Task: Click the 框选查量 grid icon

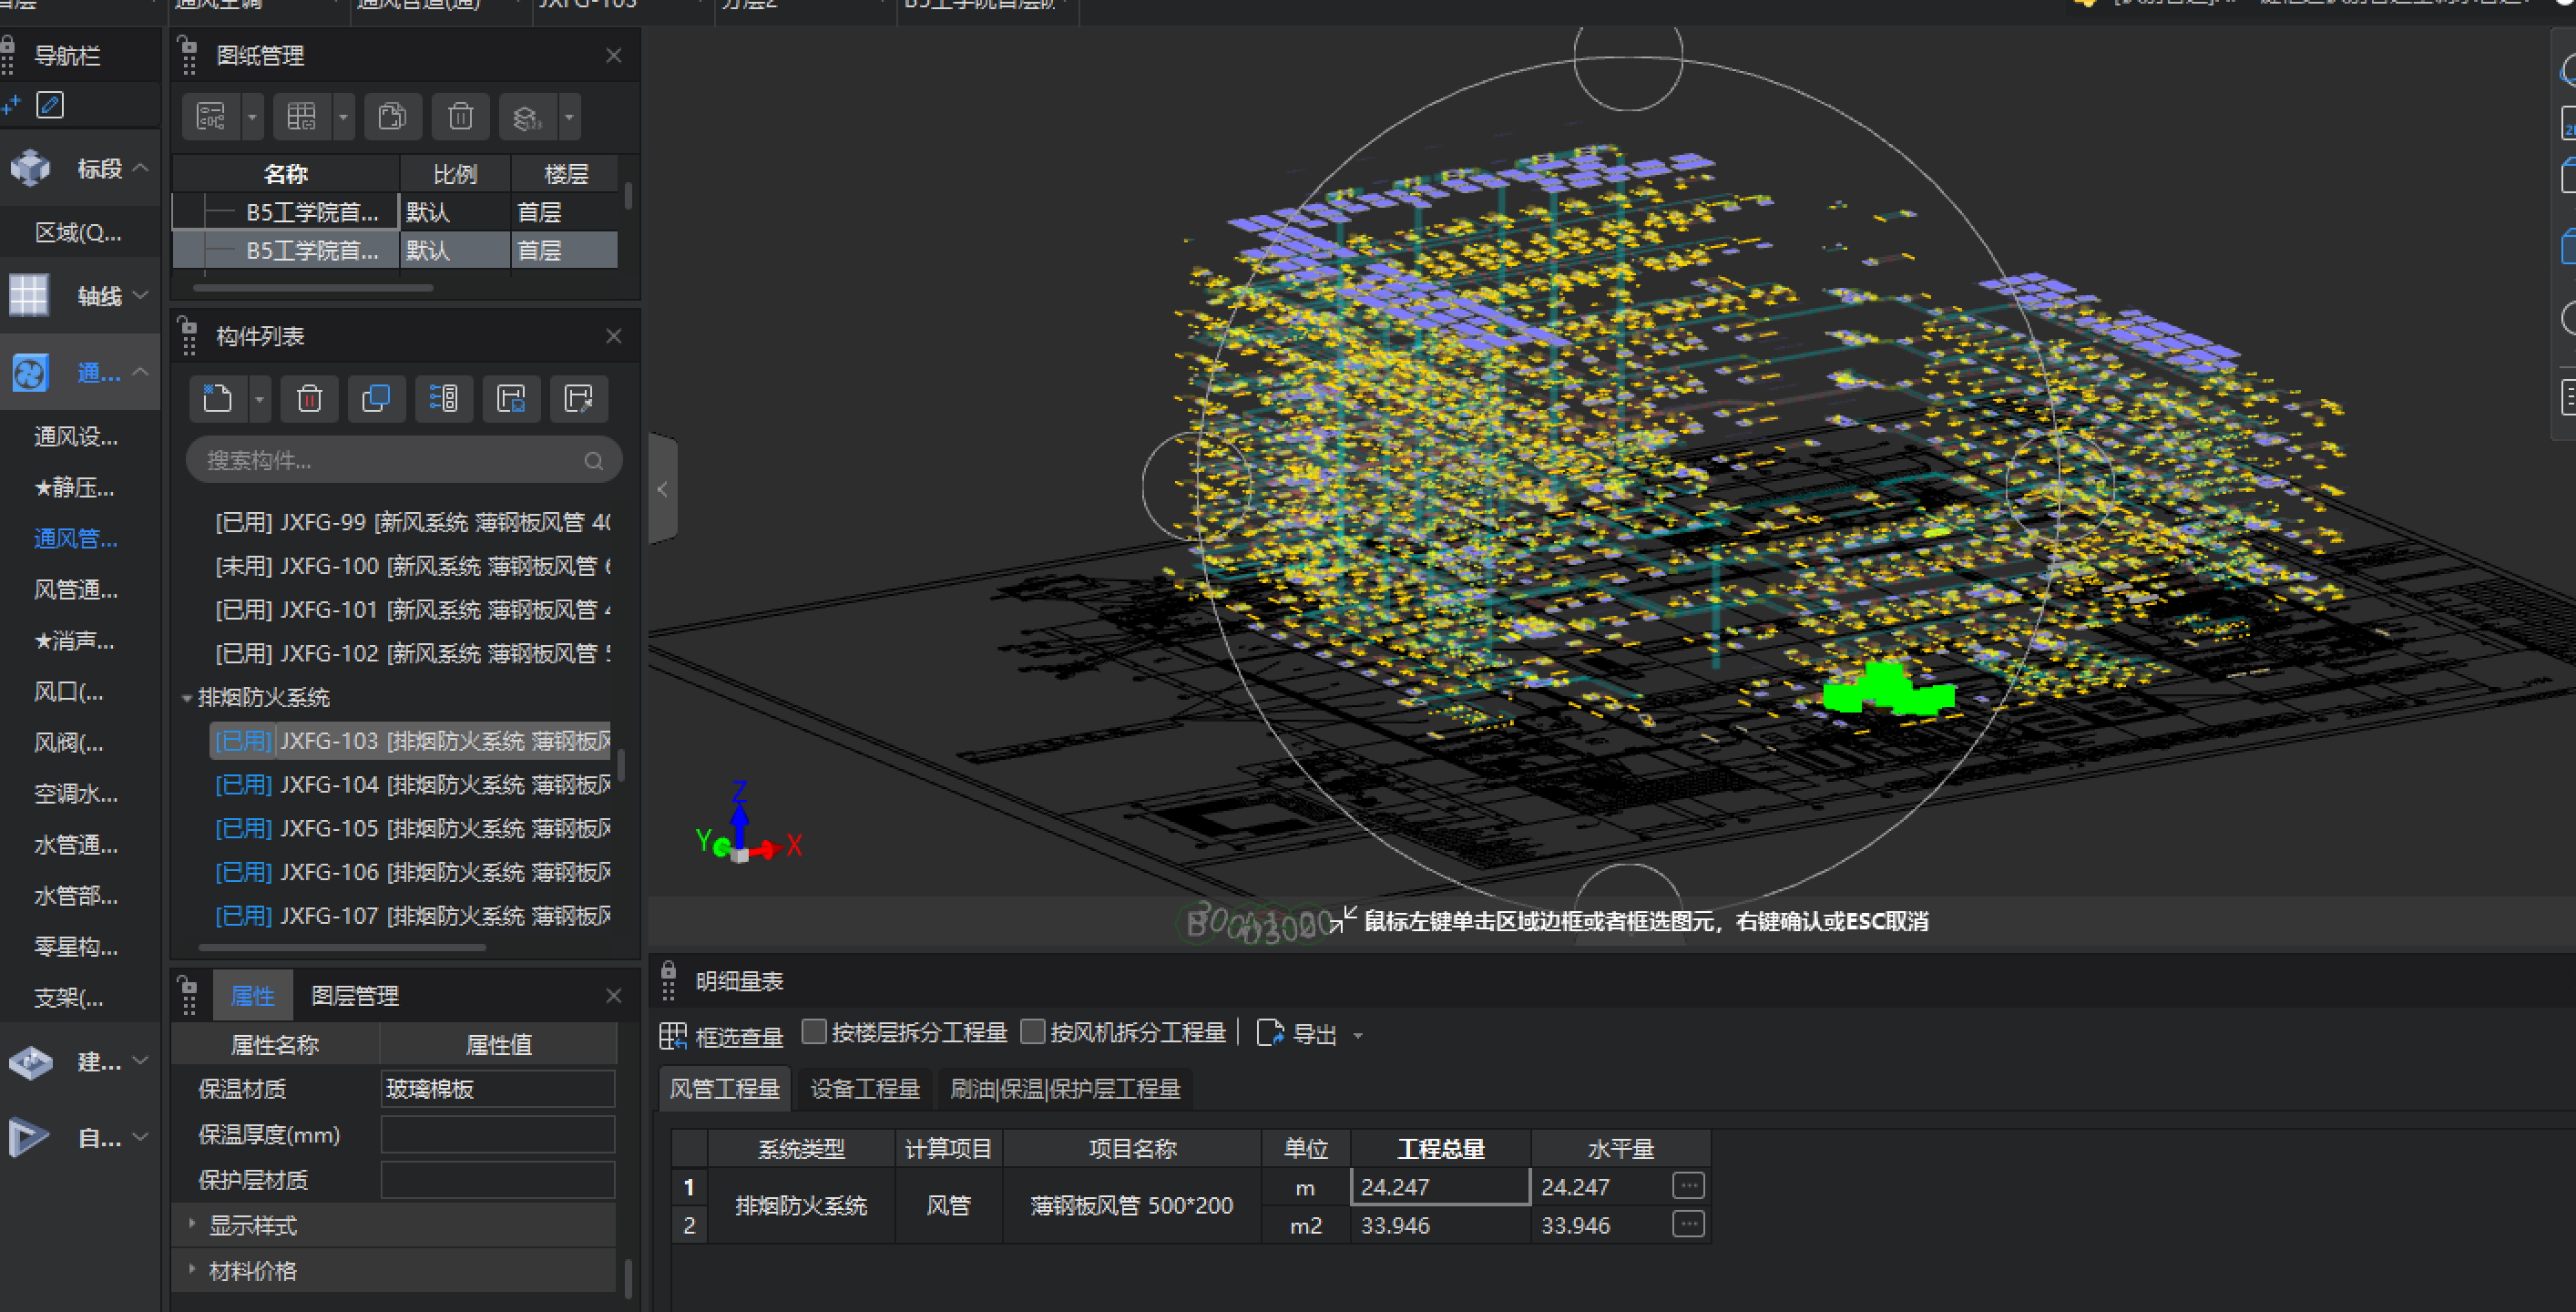Action: [673, 1035]
